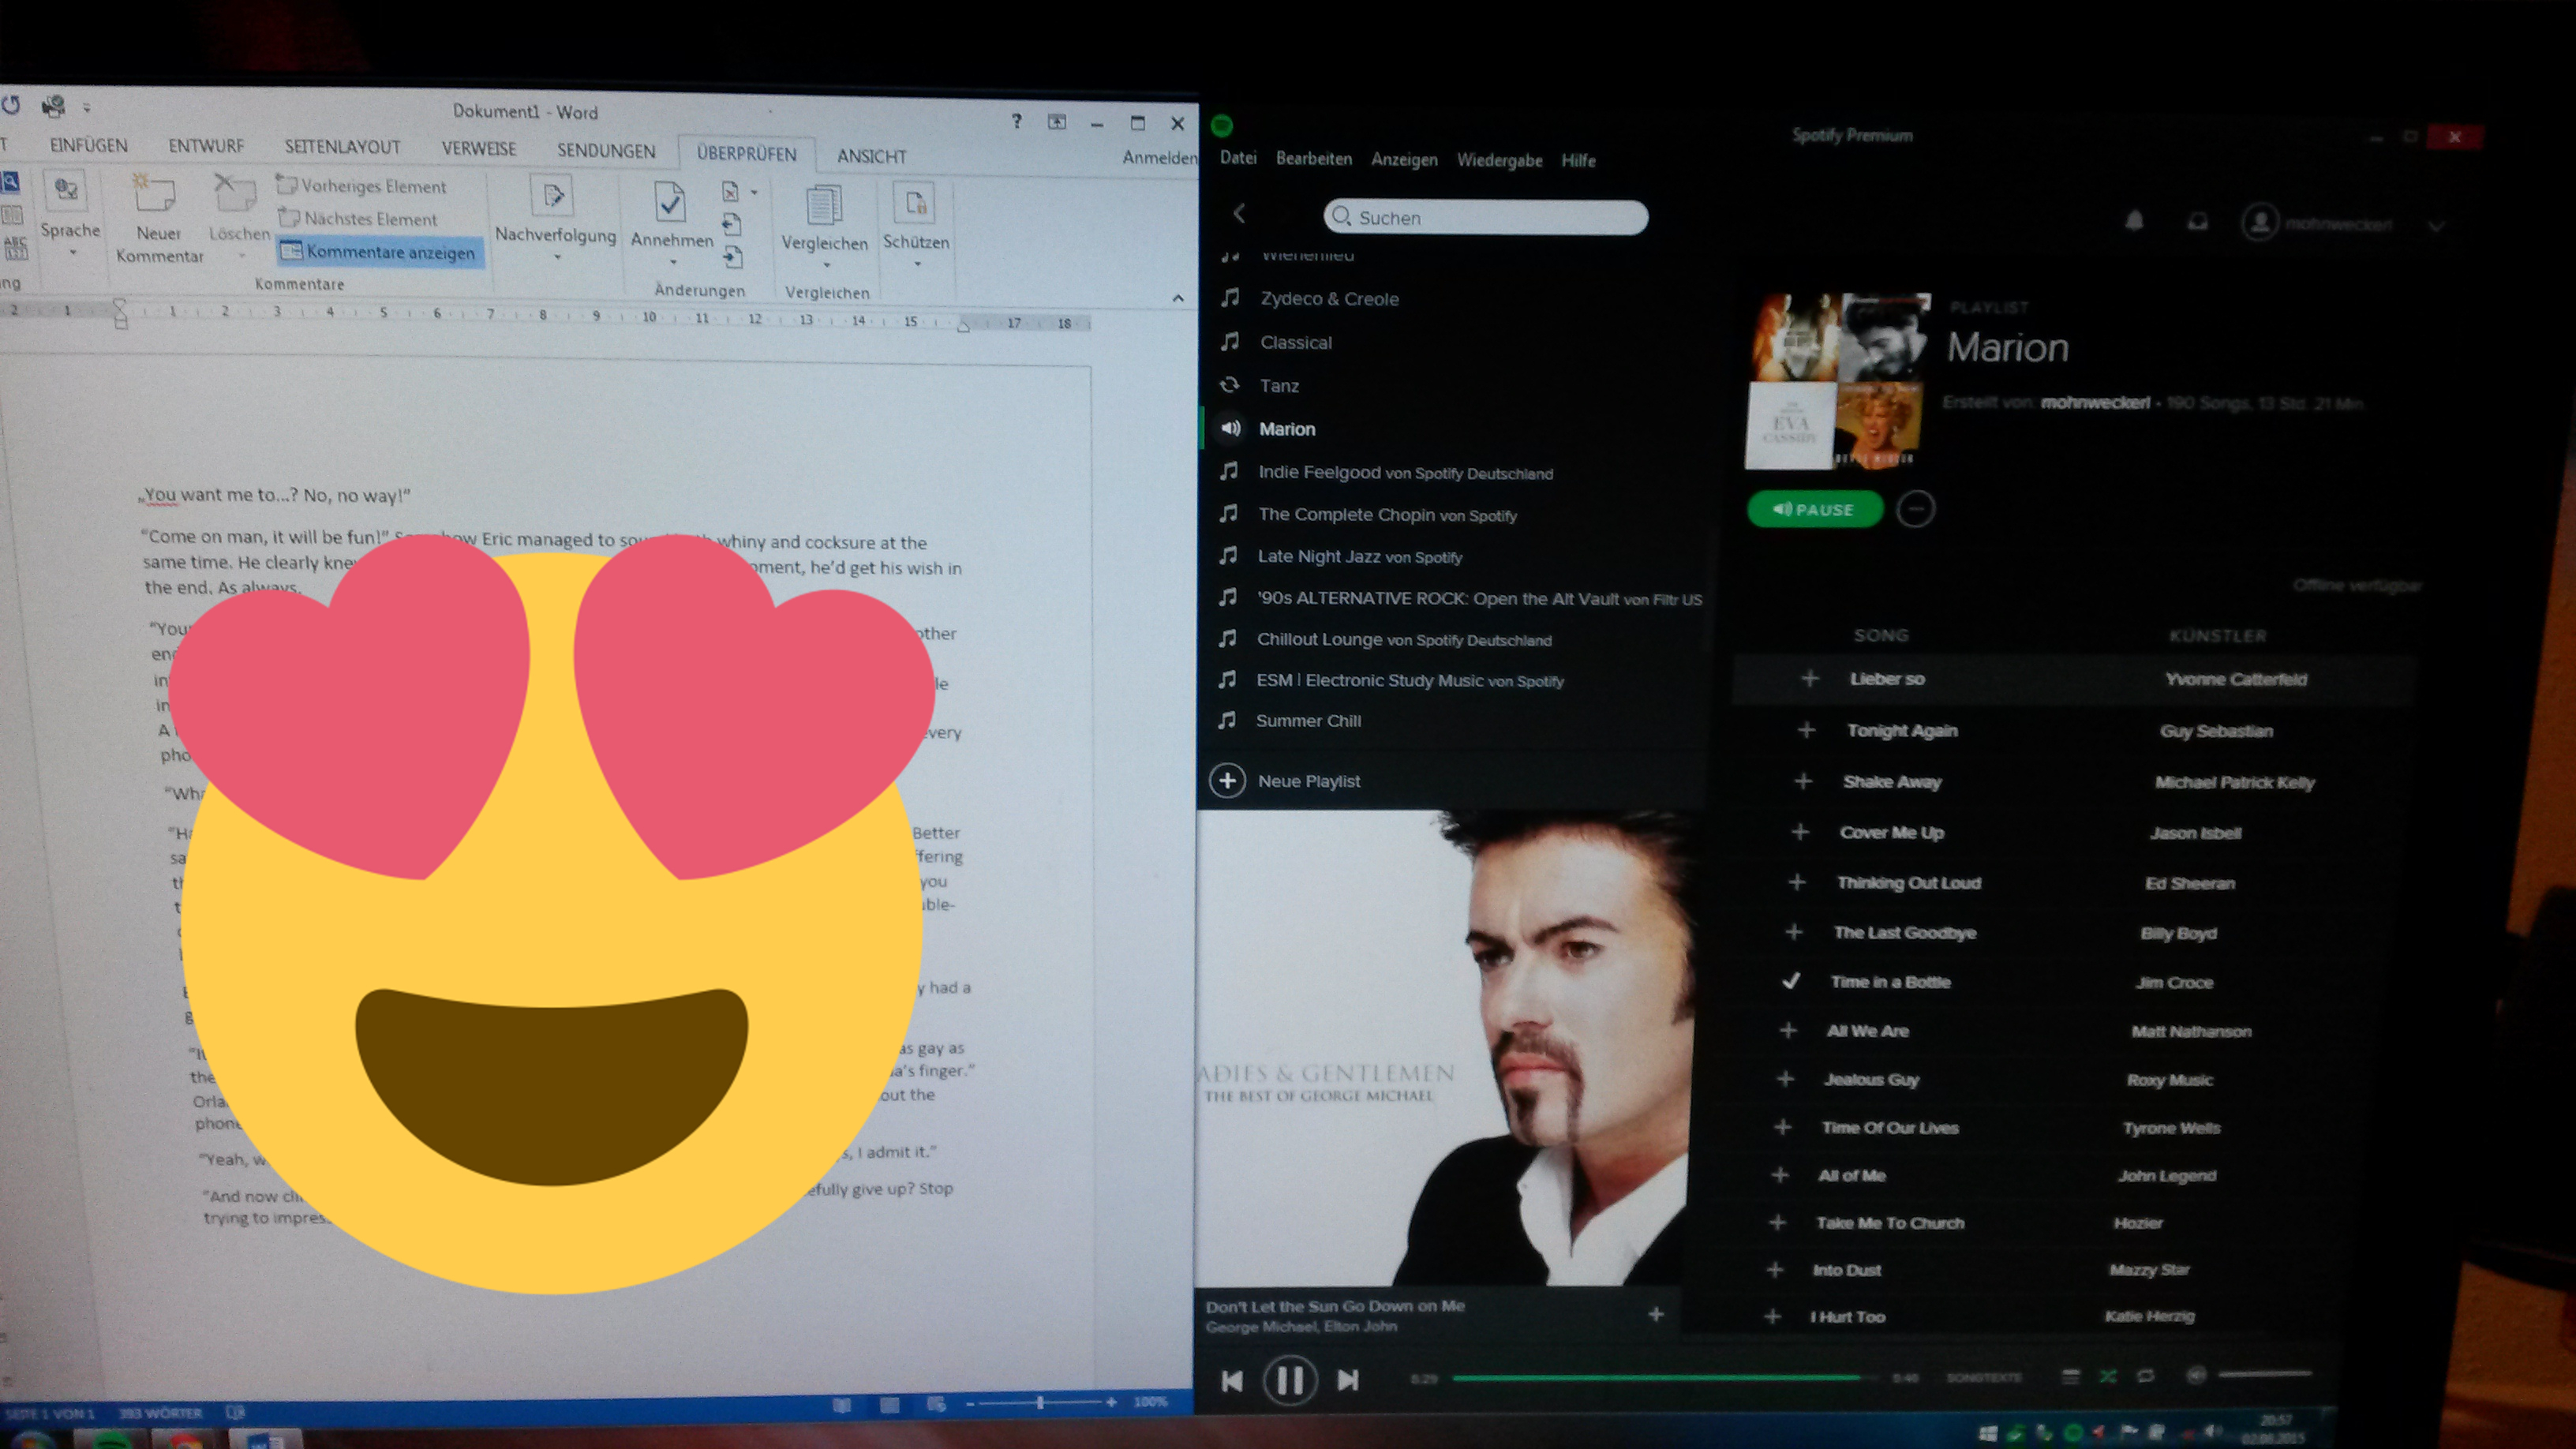This screenshot has height=1449, width=2576.
Task: Jump to Nächstes Element comment
Action: (x=358, y=218)
